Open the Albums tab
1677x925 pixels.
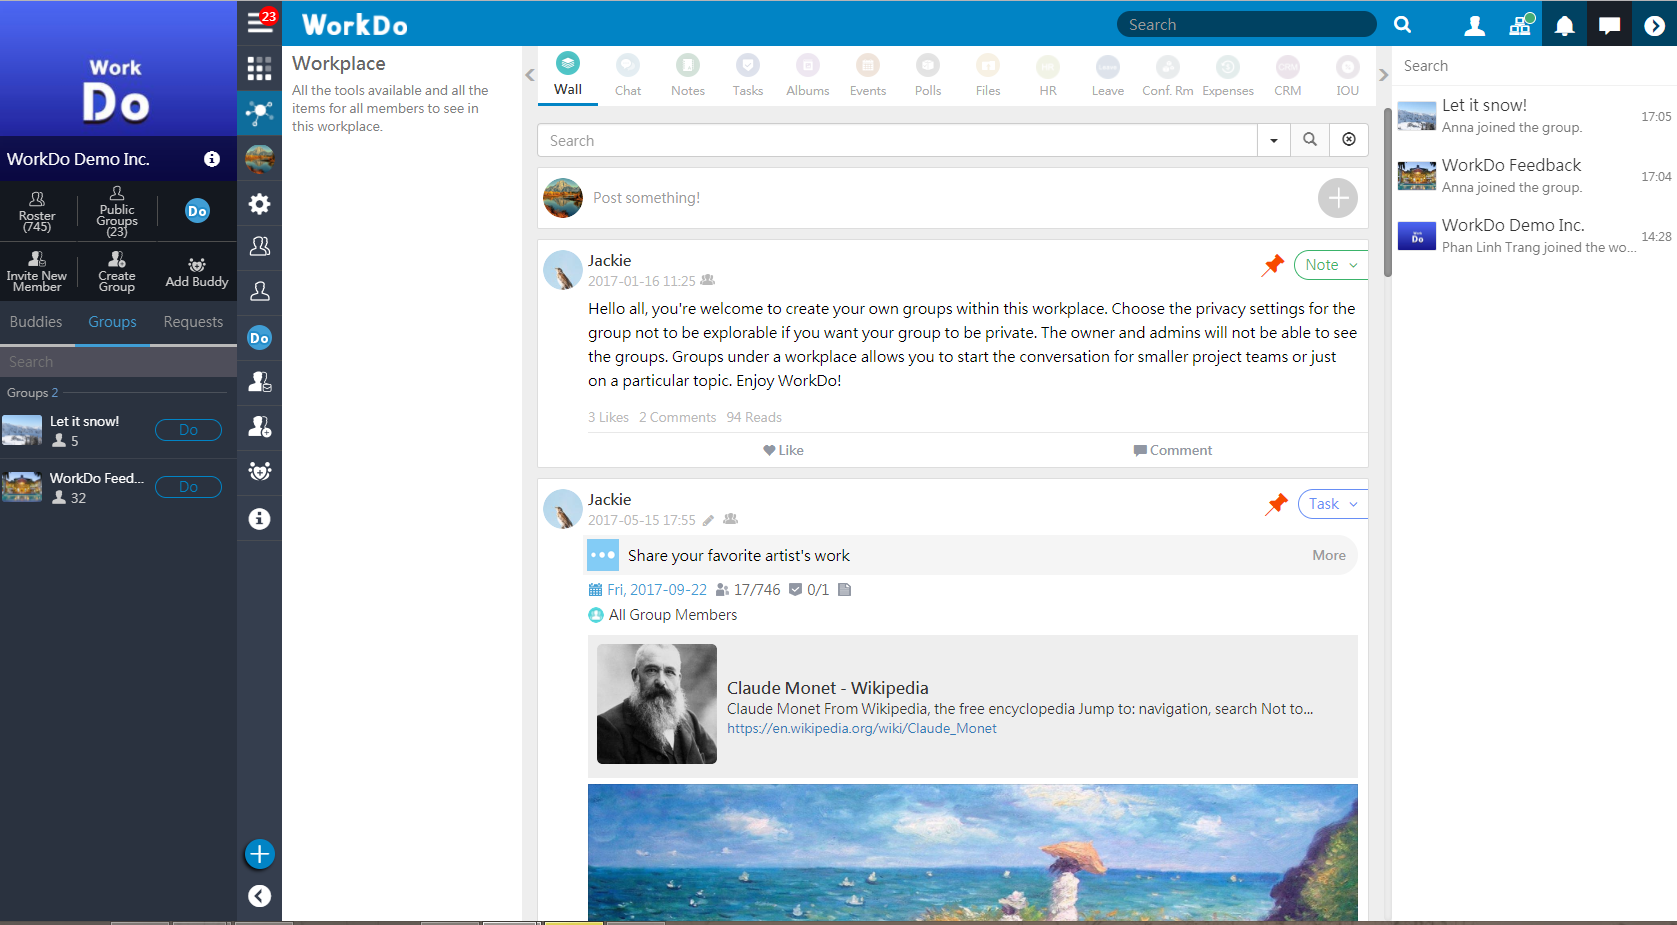click(x=808, y=75)
